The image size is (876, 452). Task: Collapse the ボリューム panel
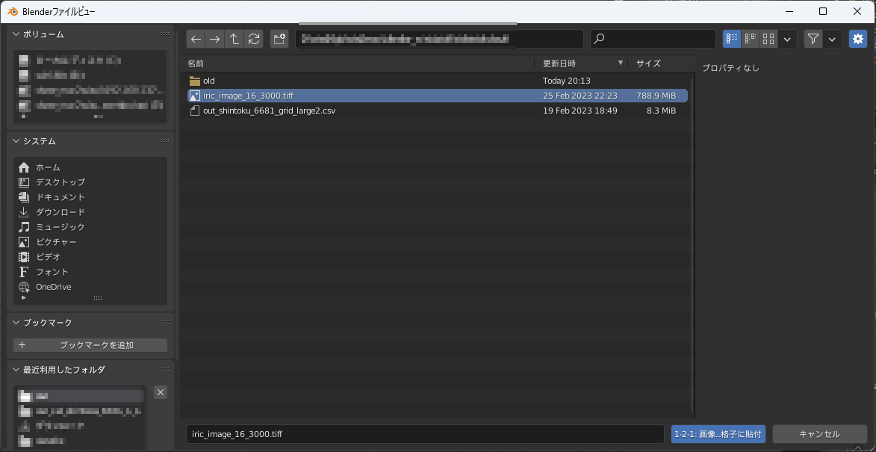tap(16, 35)
